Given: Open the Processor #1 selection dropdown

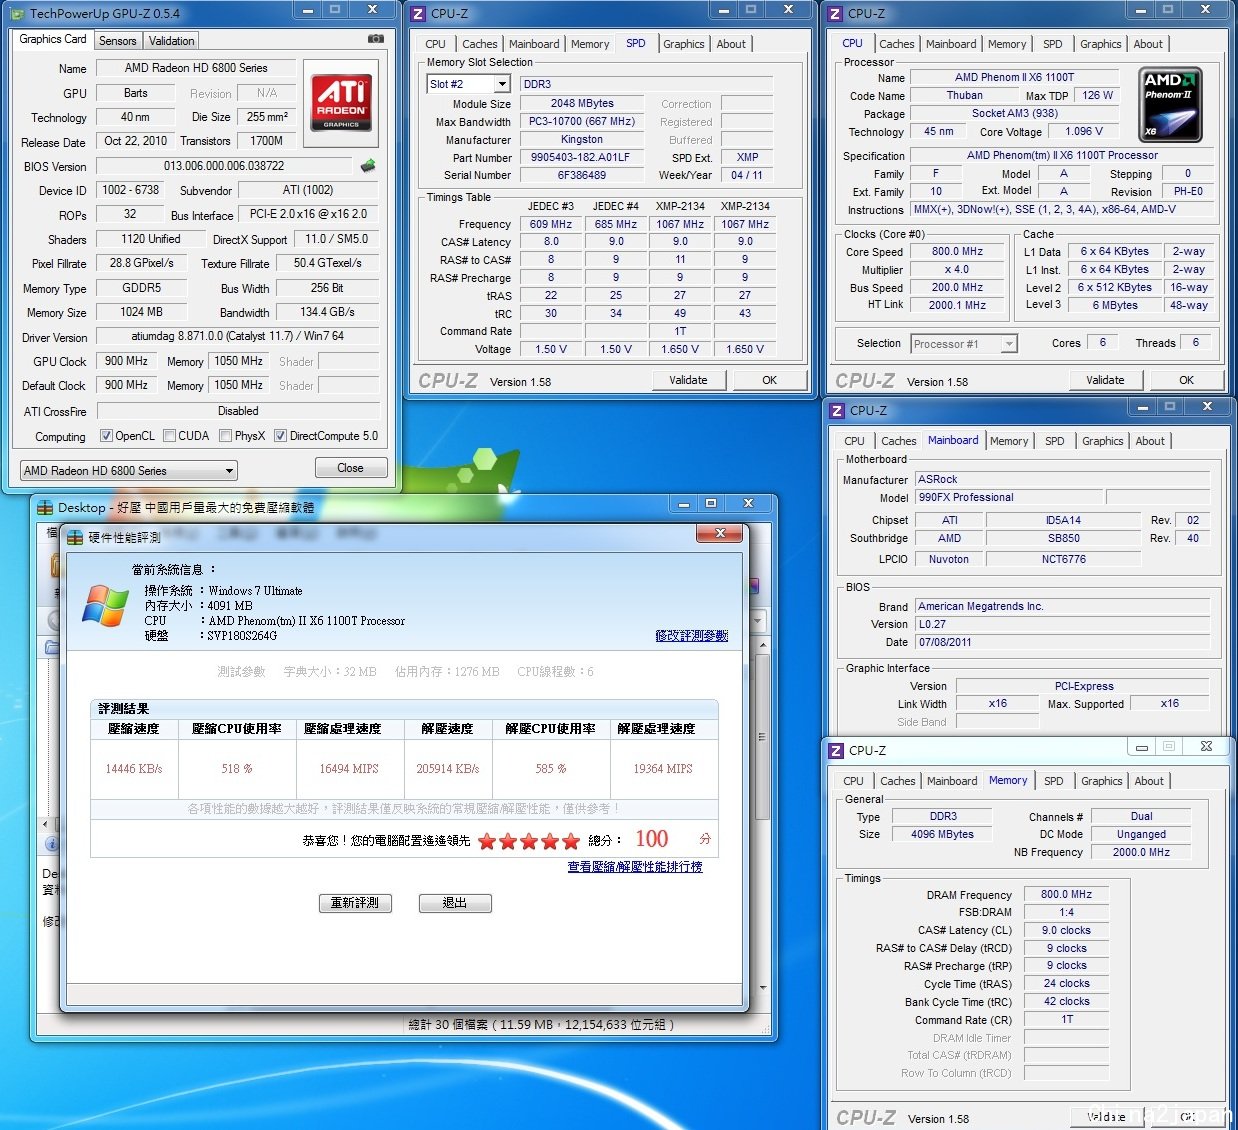Looking at the screenshot, I should point(964,344).
